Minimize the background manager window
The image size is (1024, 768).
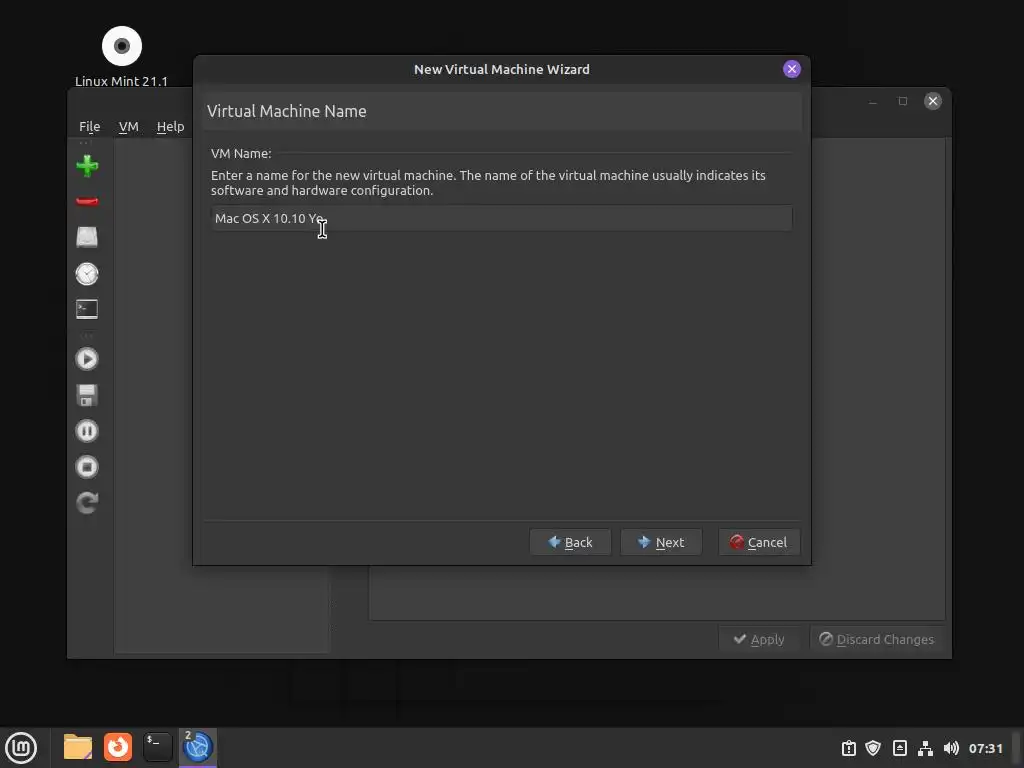pyautogui.click(x=872, y=101)
